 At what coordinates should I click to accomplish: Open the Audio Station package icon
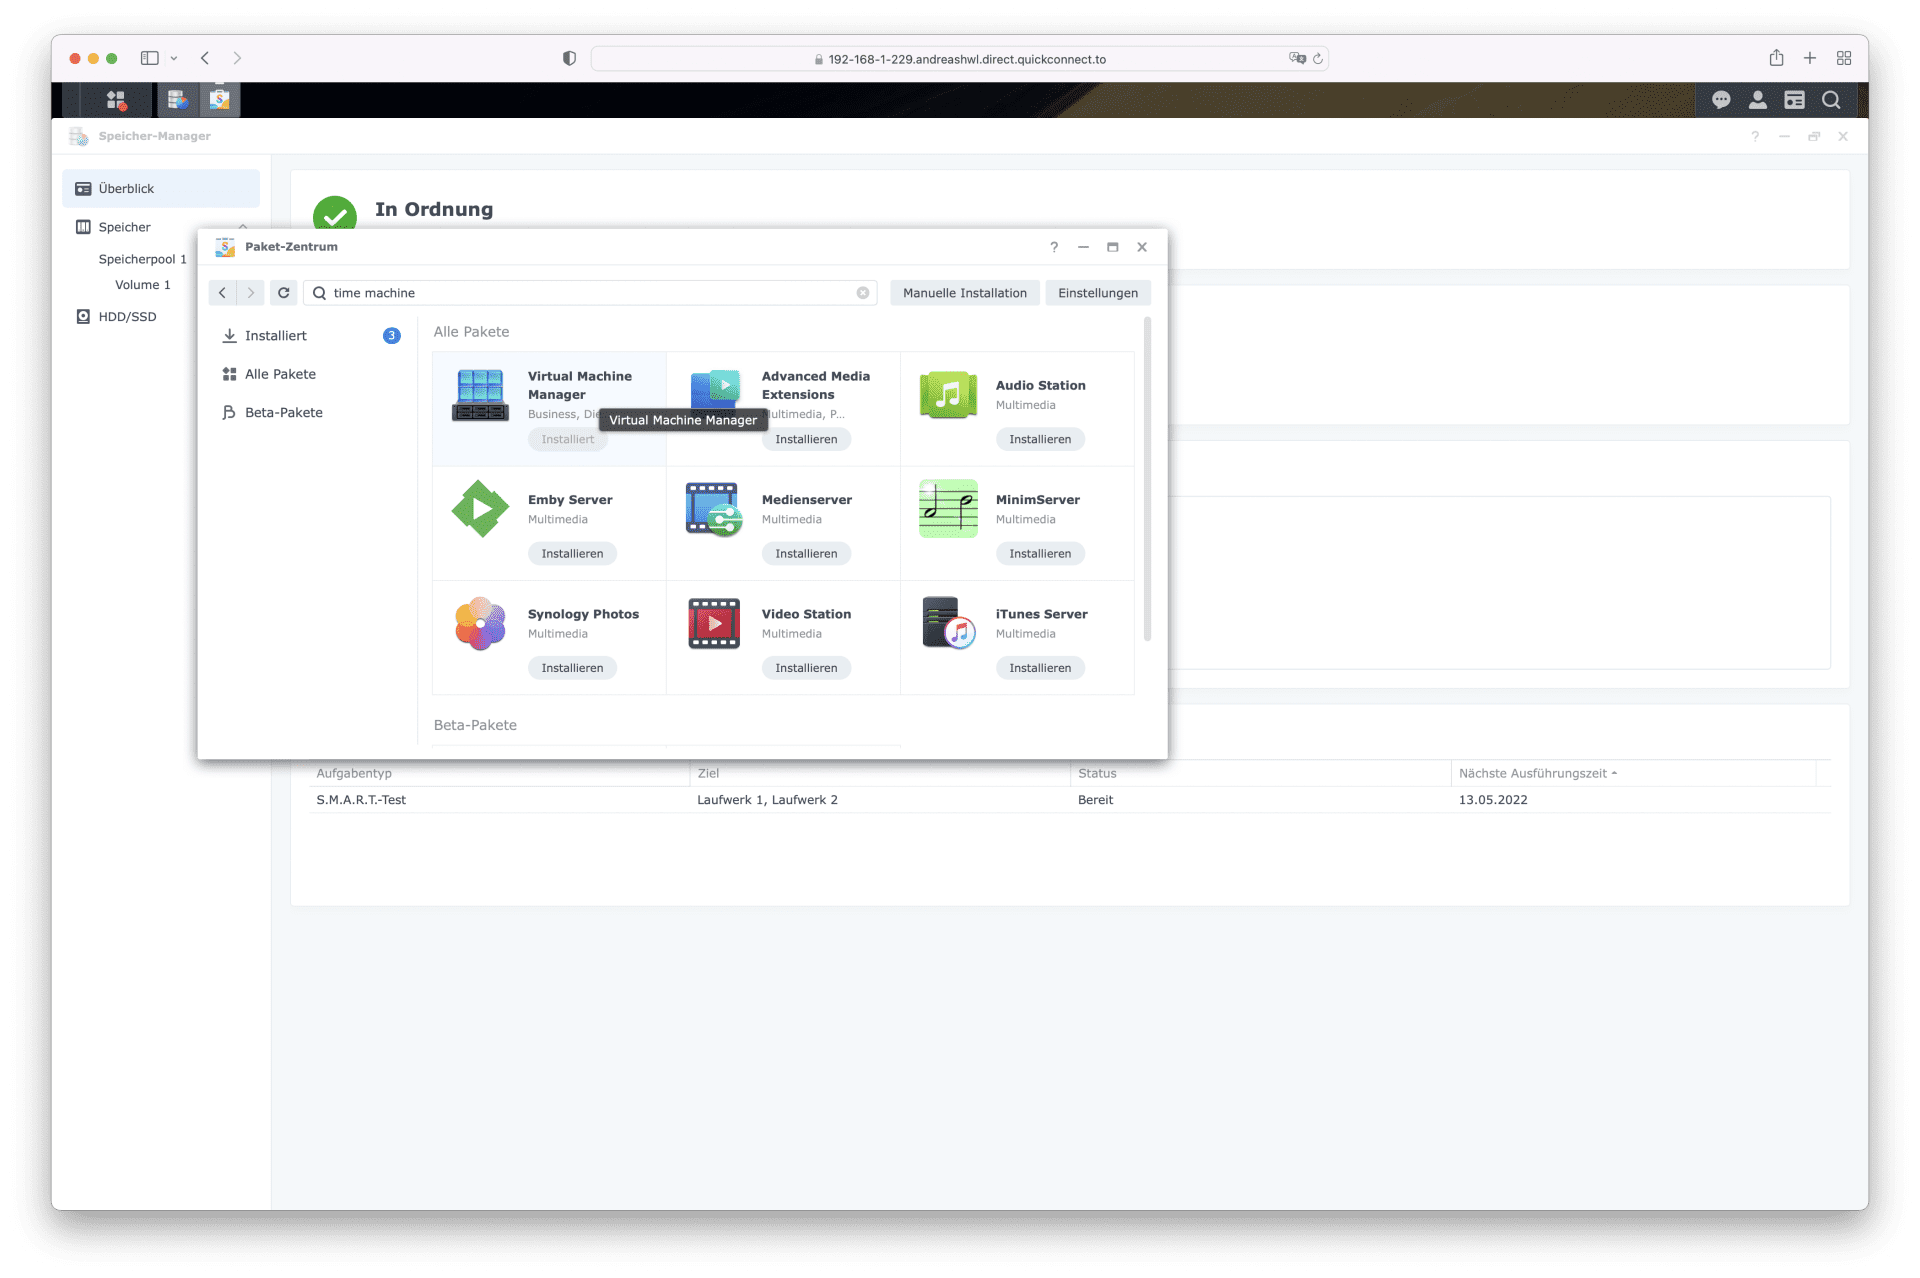coord(948,395)
